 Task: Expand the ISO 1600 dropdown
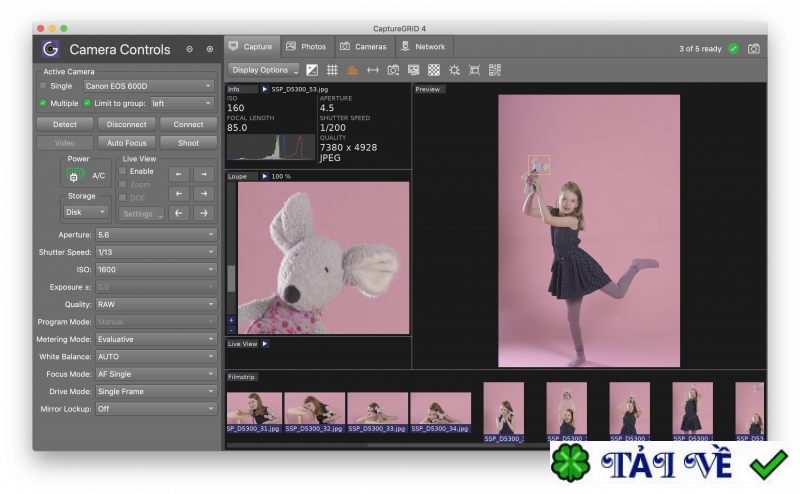click(155, 269)
